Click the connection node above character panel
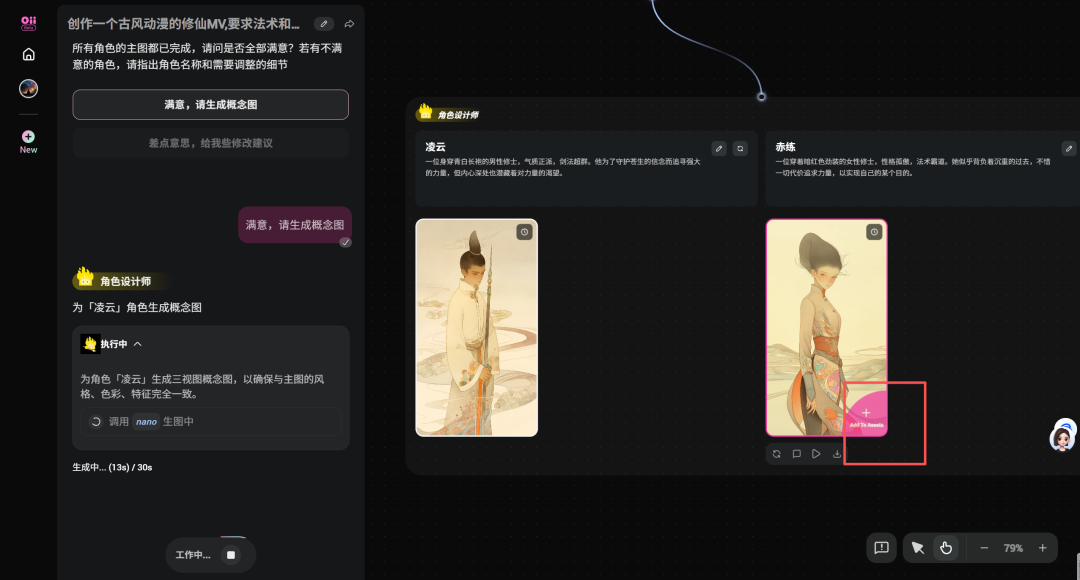The height and width of the screenshot is (580, 1080). (761, 96)
